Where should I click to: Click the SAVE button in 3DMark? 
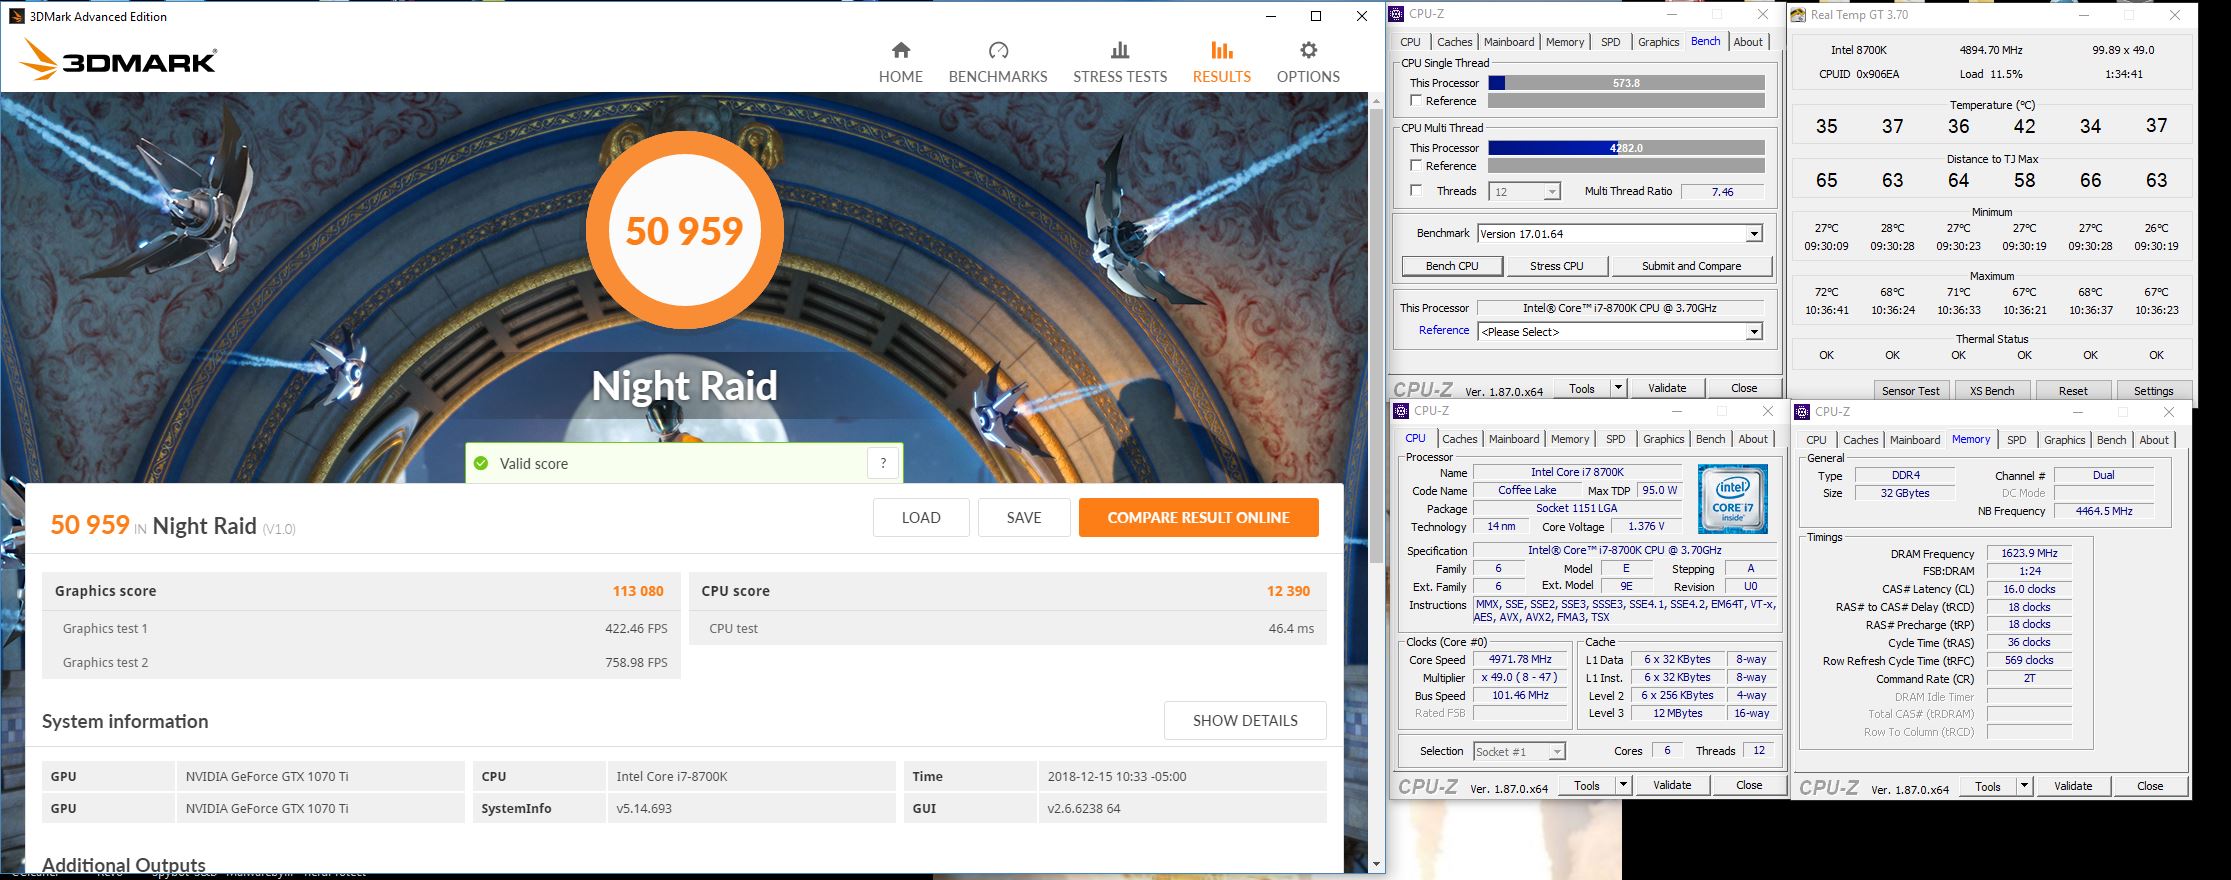[x=1024, y=517]
